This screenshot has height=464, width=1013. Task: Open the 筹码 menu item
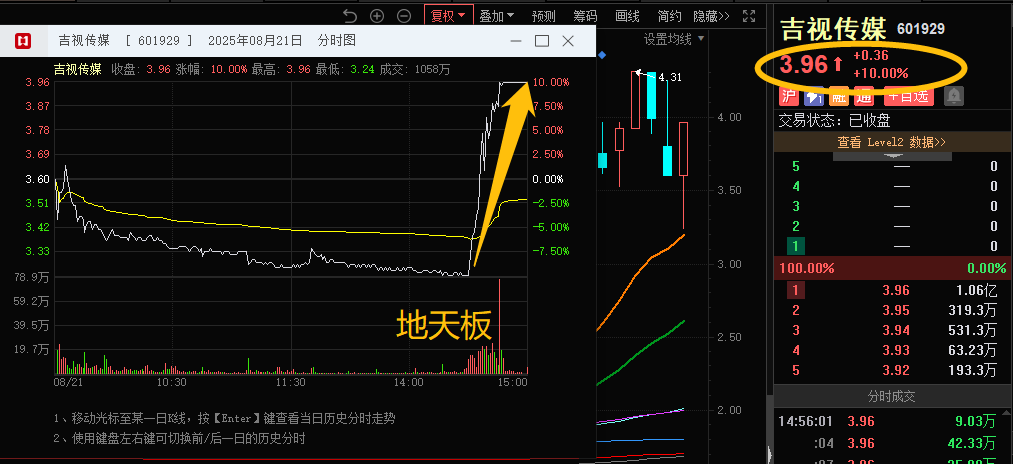point(585,16)
